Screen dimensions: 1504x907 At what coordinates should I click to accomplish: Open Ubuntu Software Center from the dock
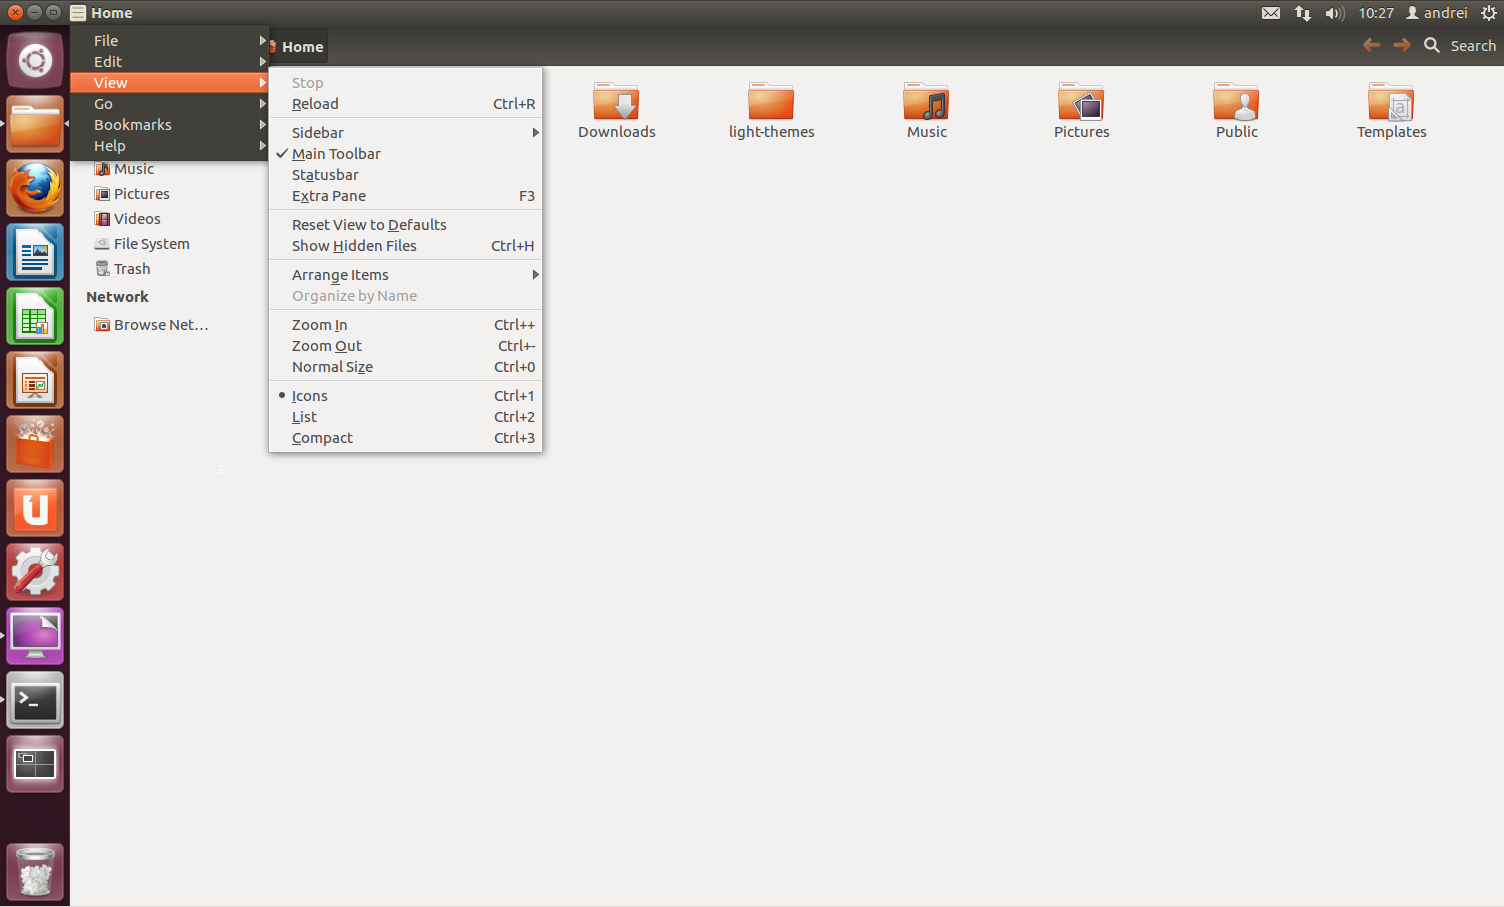(35, 444)
